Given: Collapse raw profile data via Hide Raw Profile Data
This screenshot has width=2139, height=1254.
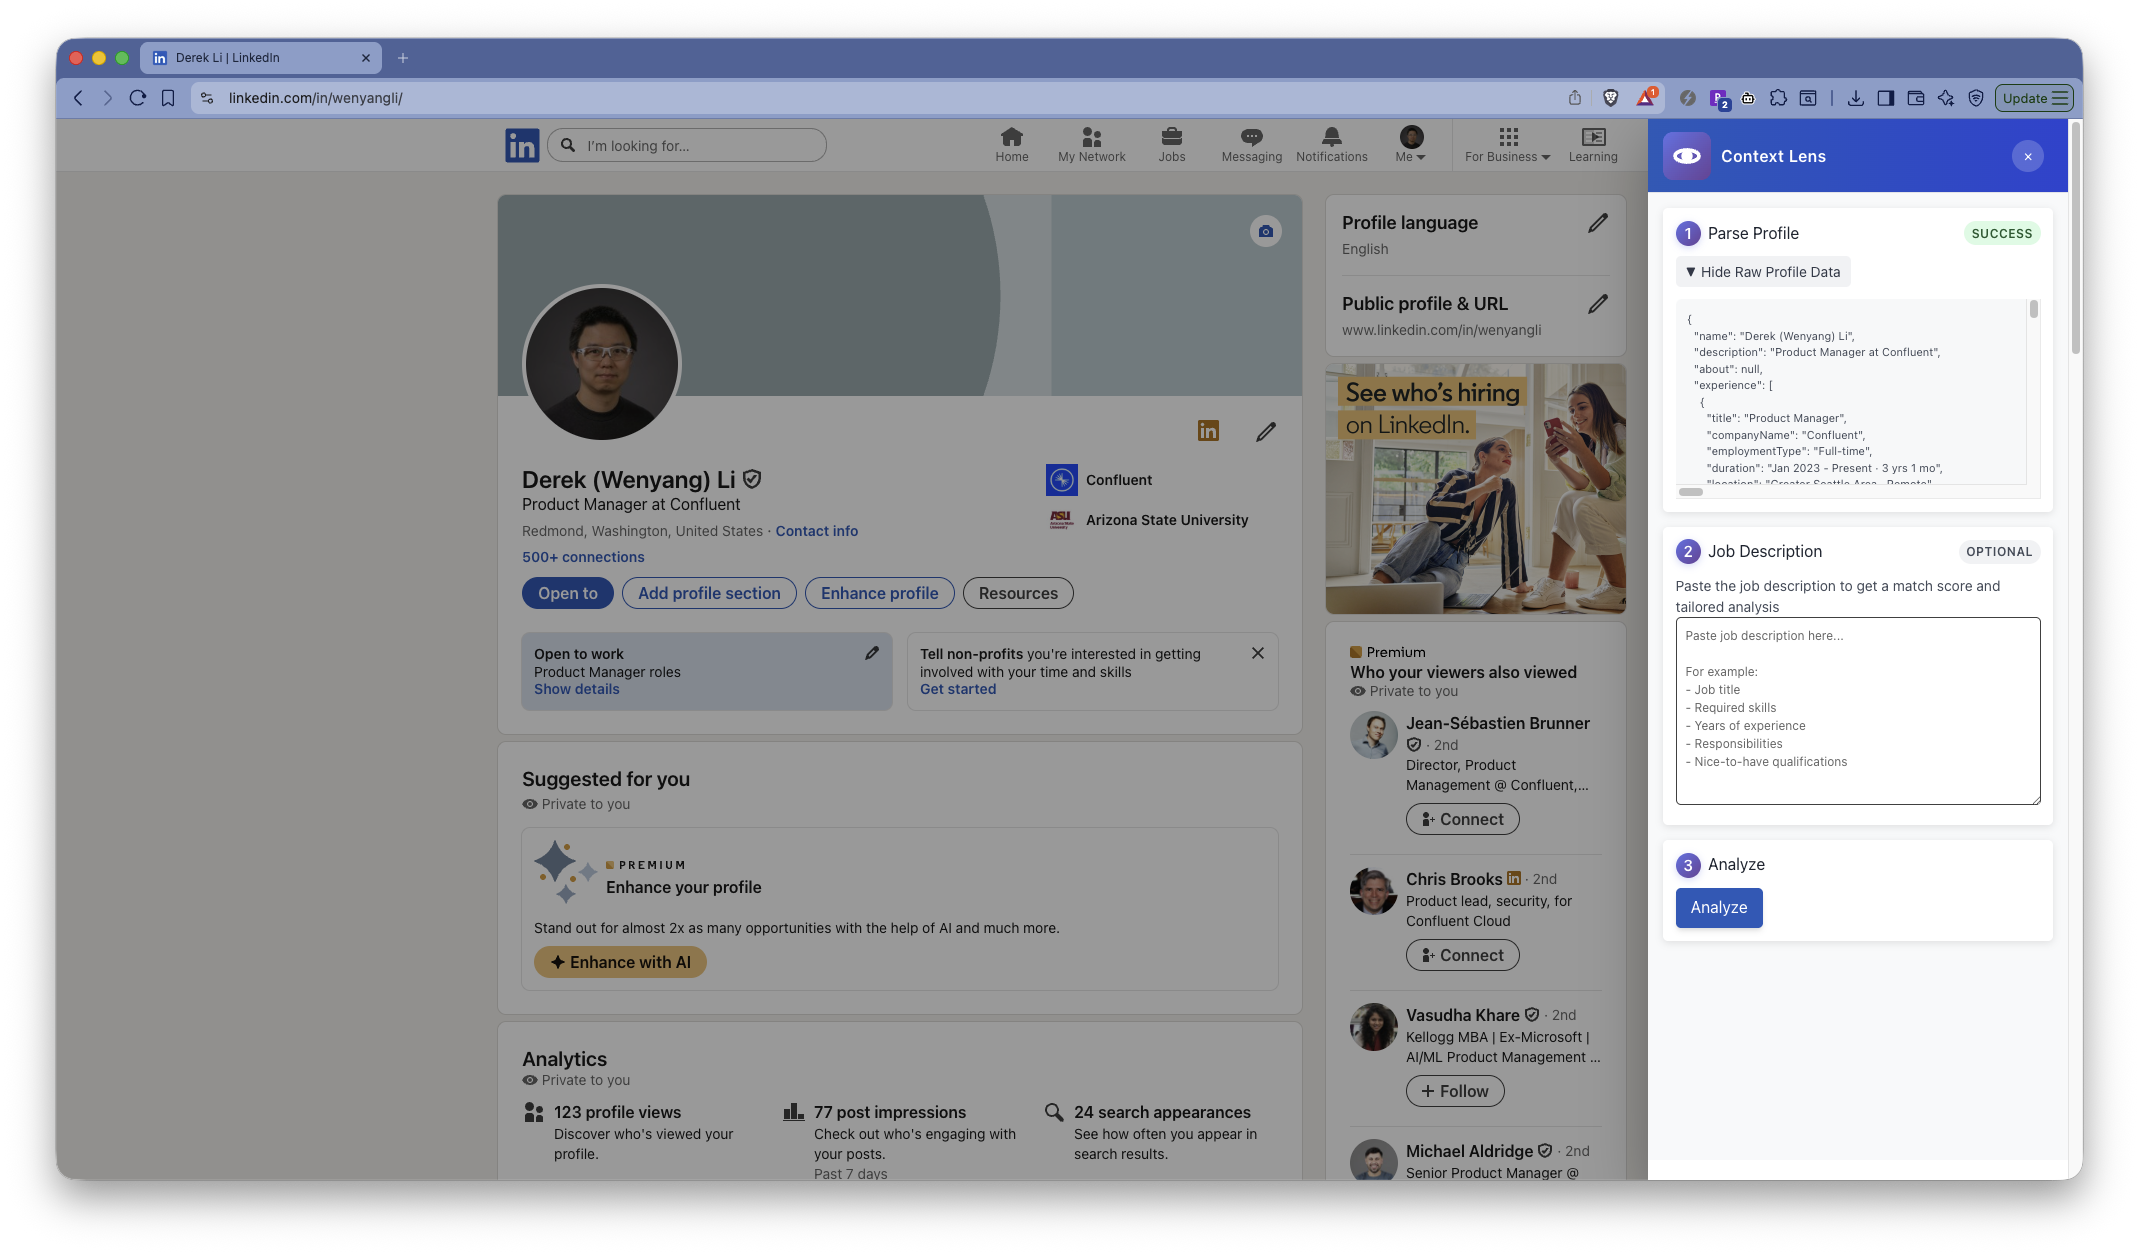Looking at the screenshot, I should click(1762, 271).
